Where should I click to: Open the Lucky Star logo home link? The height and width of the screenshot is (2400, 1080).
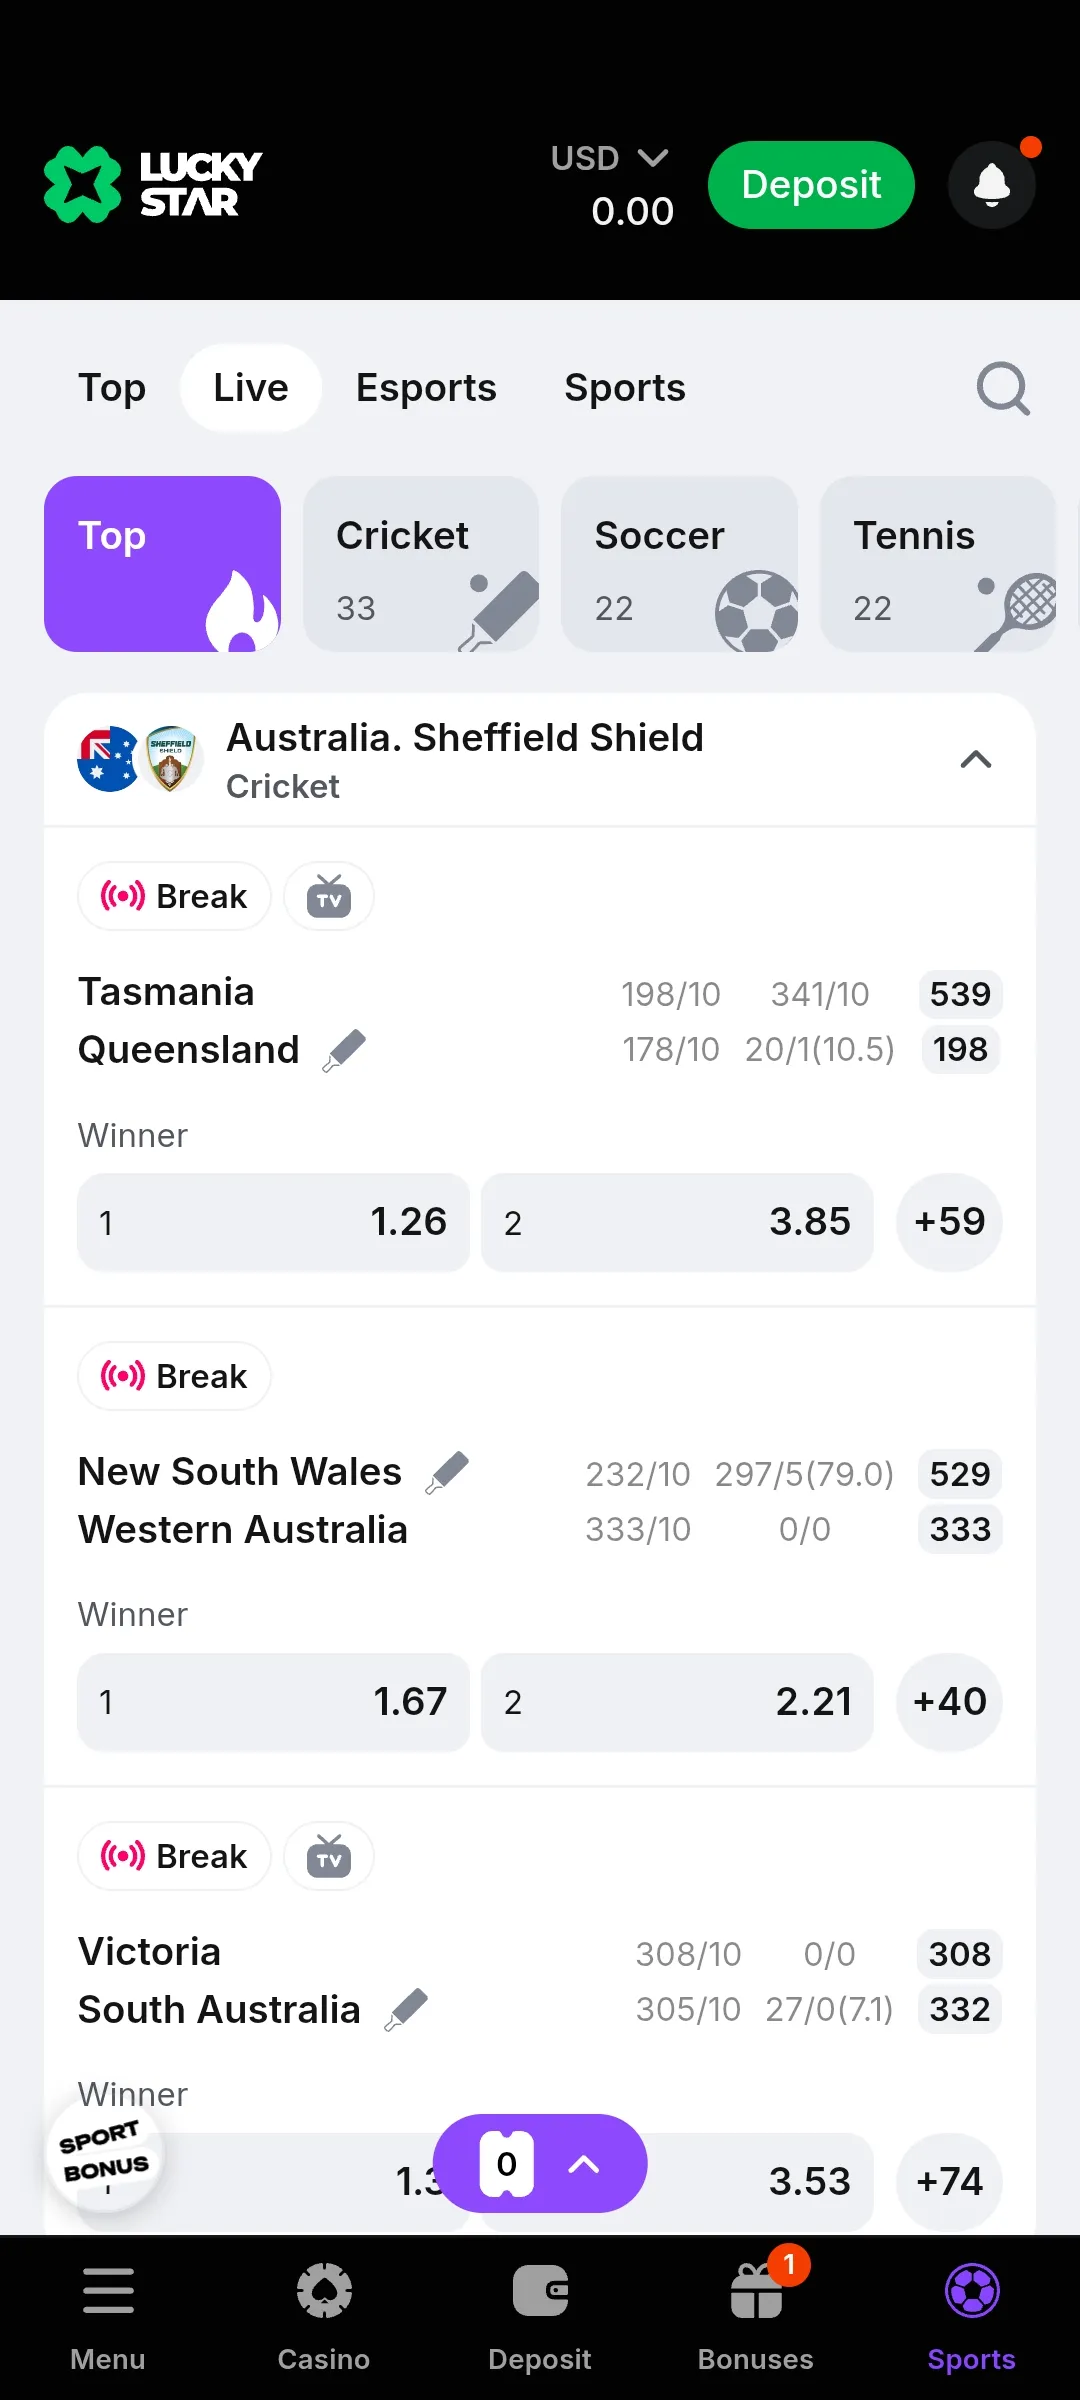click(153, 185)
